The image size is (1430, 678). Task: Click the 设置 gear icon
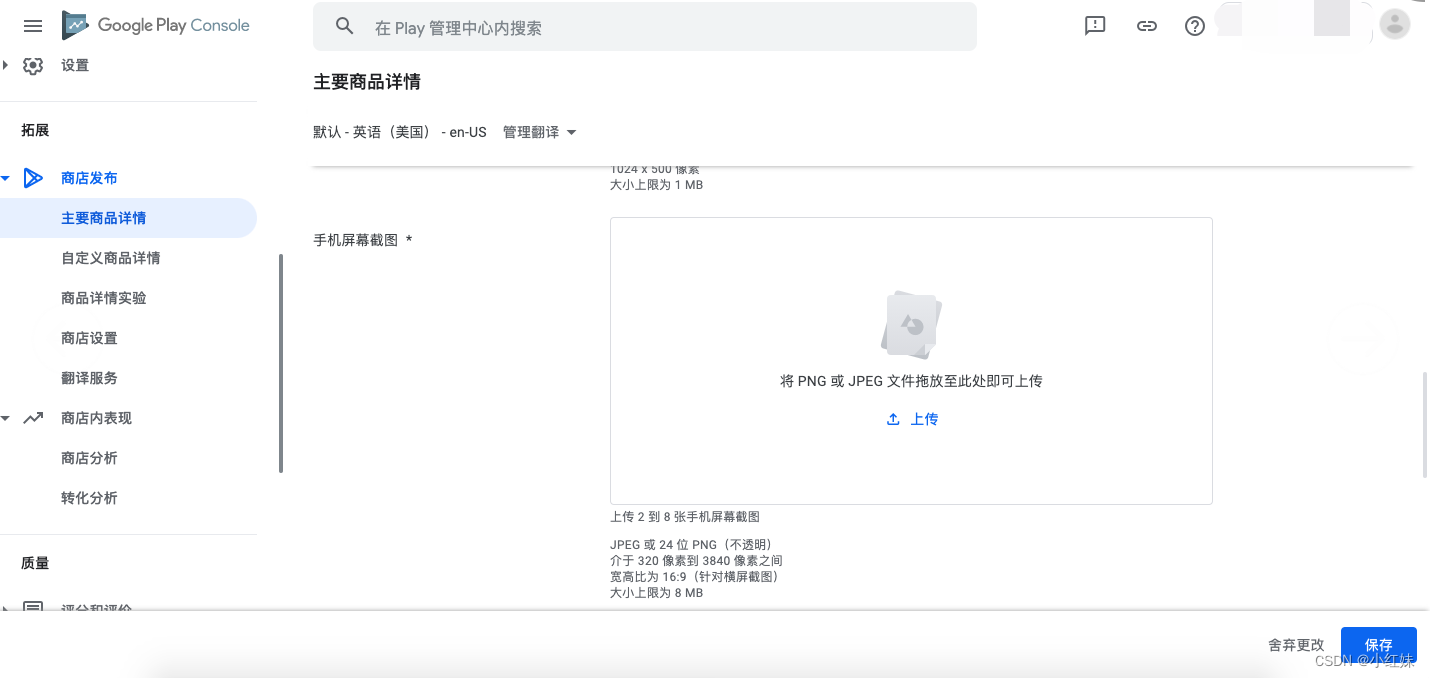(x=33, y=65)
